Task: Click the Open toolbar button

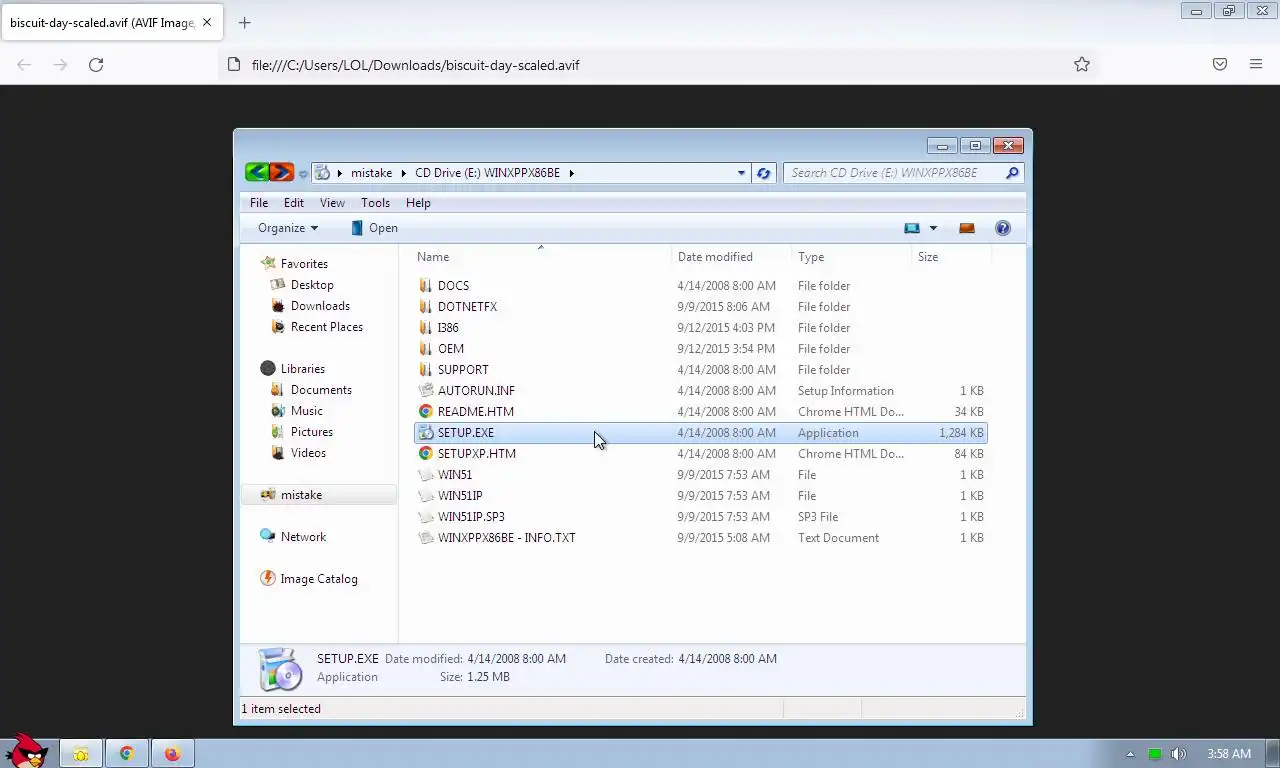Action: [x=374, y=228]
